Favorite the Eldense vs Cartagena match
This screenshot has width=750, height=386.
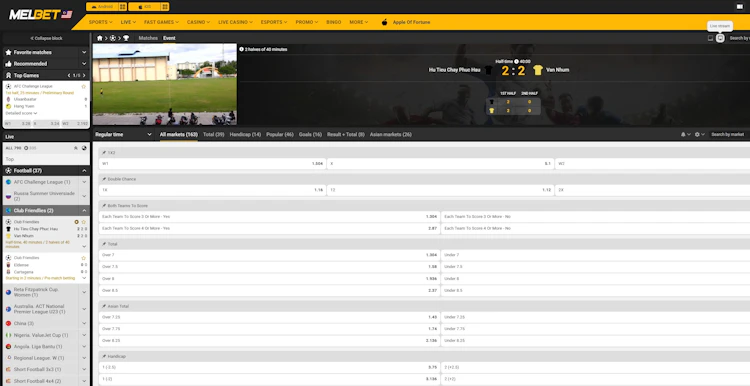[x=84, y=258]
